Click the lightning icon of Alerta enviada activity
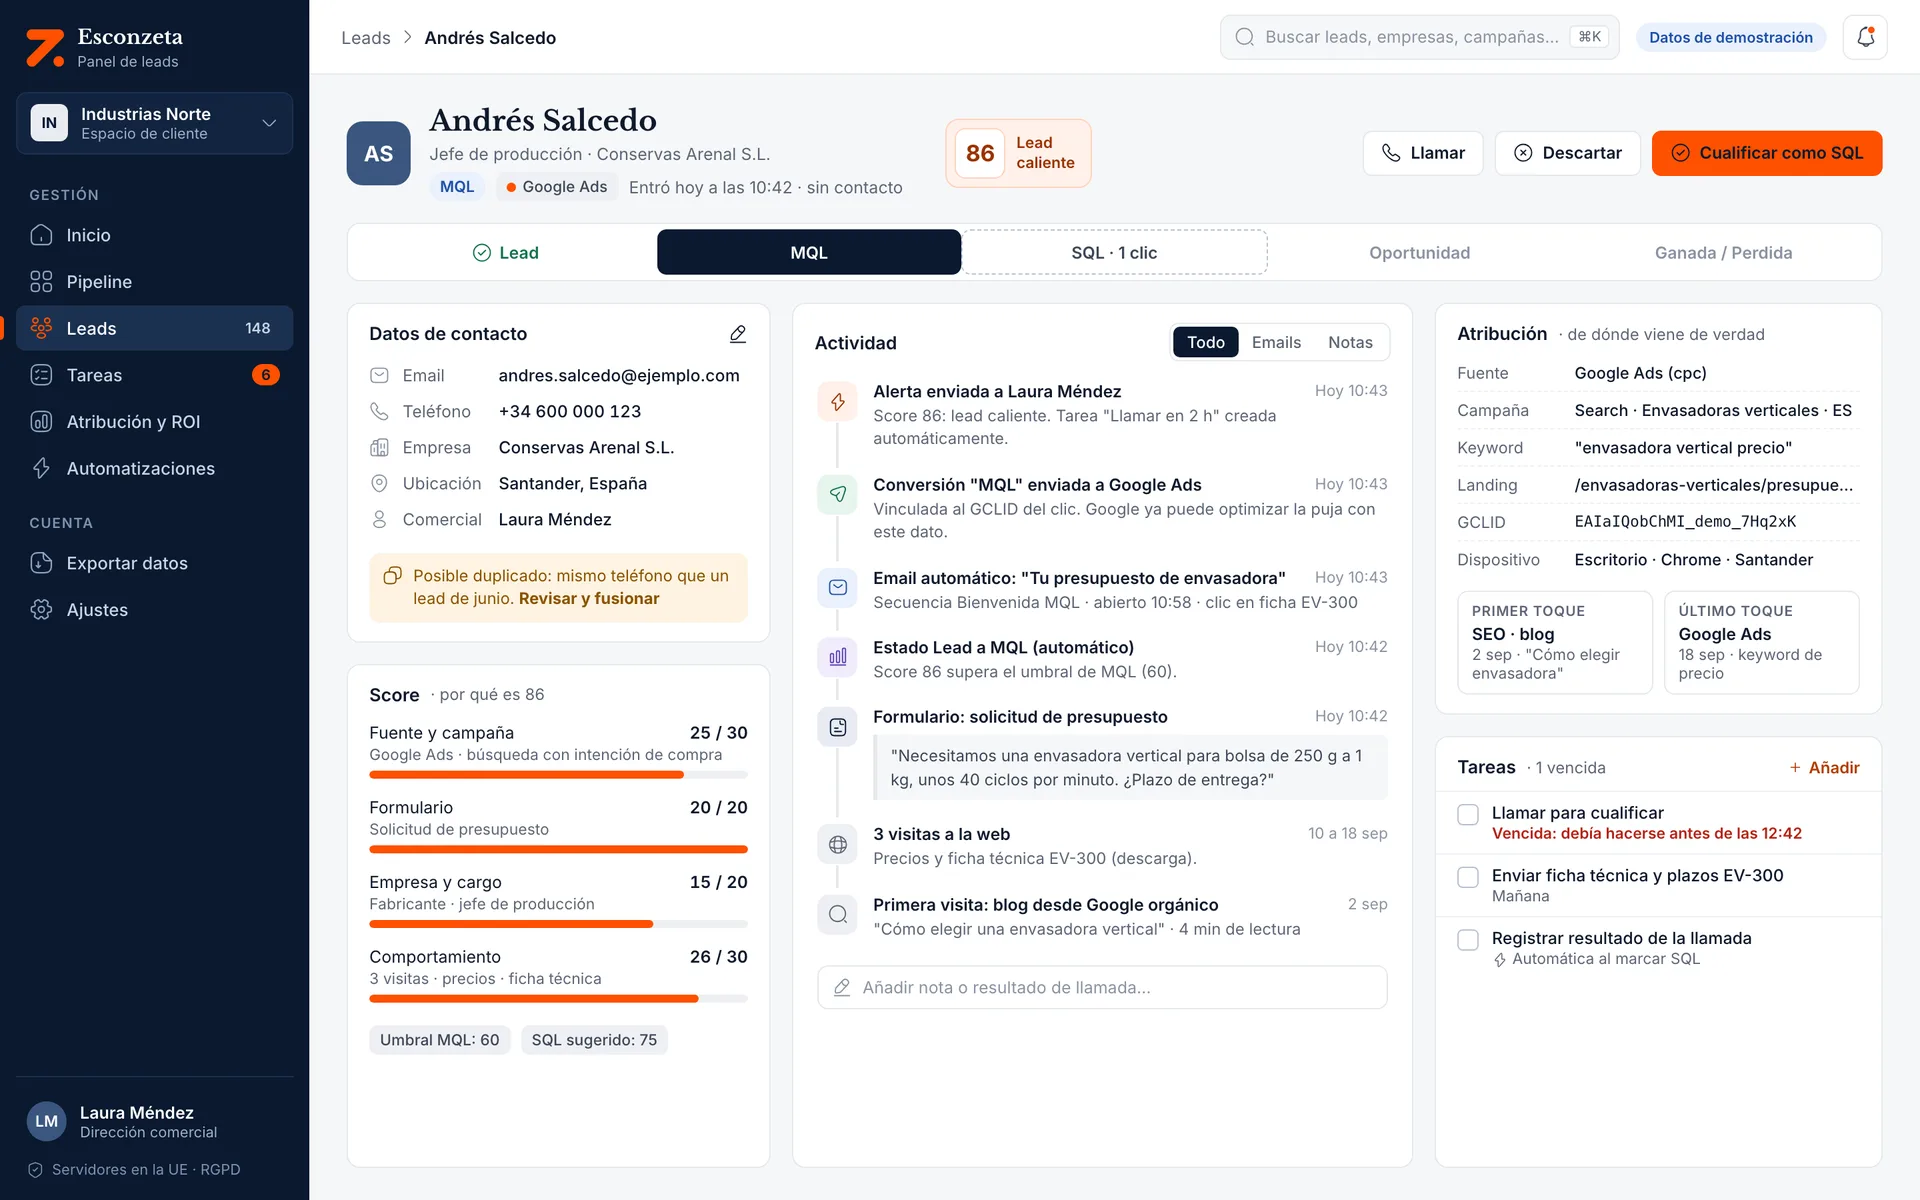Viewport: 1920px width, 1200px height. coord(837,402)
